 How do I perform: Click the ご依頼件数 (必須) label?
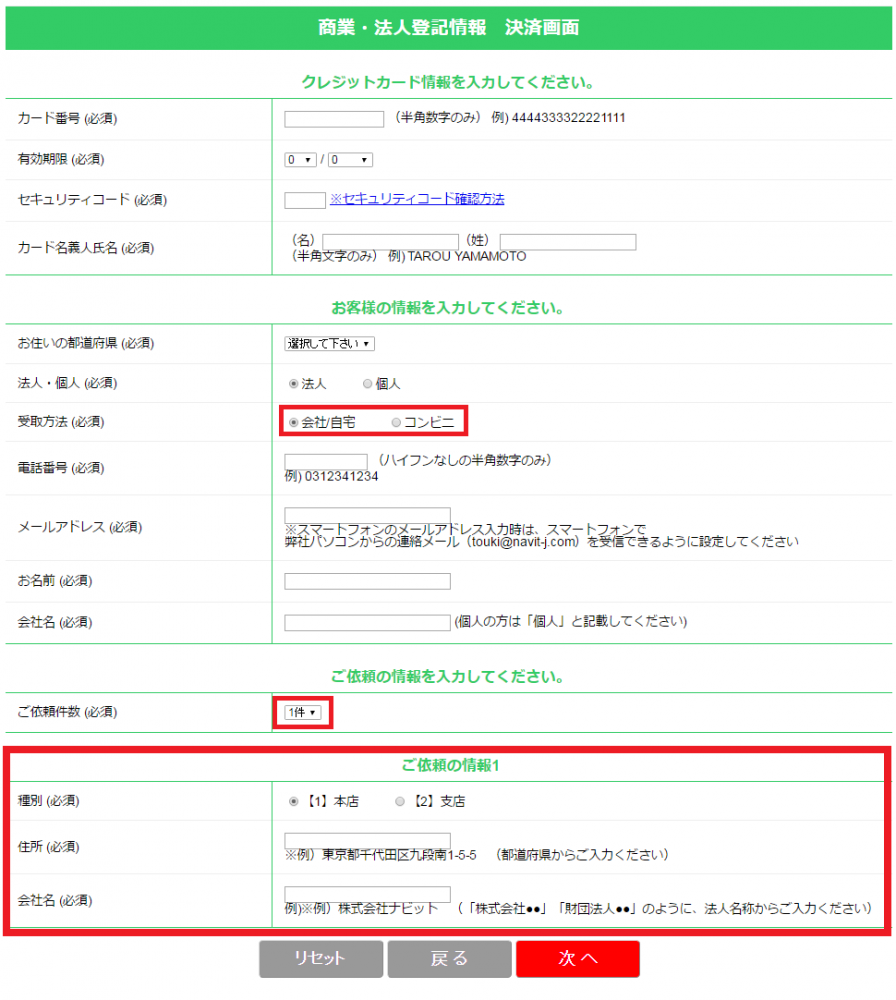tap(67, 712)
